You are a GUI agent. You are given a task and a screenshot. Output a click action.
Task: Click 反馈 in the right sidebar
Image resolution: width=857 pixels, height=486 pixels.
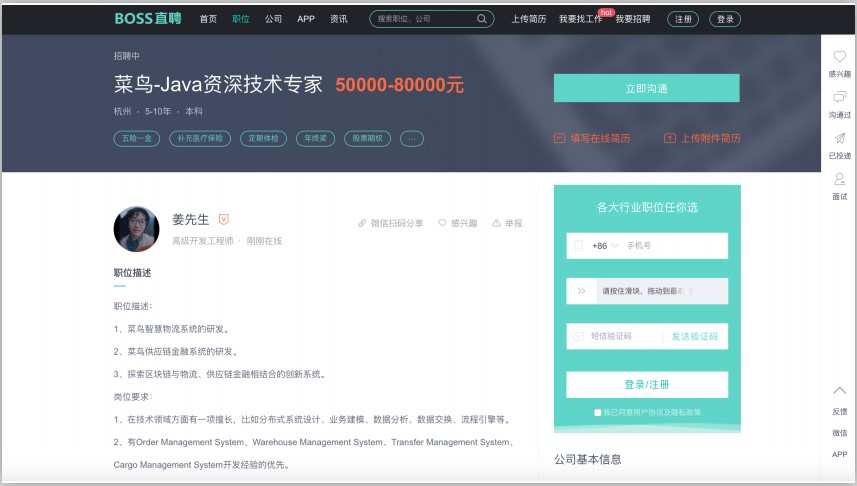click(x=840, y=412)
